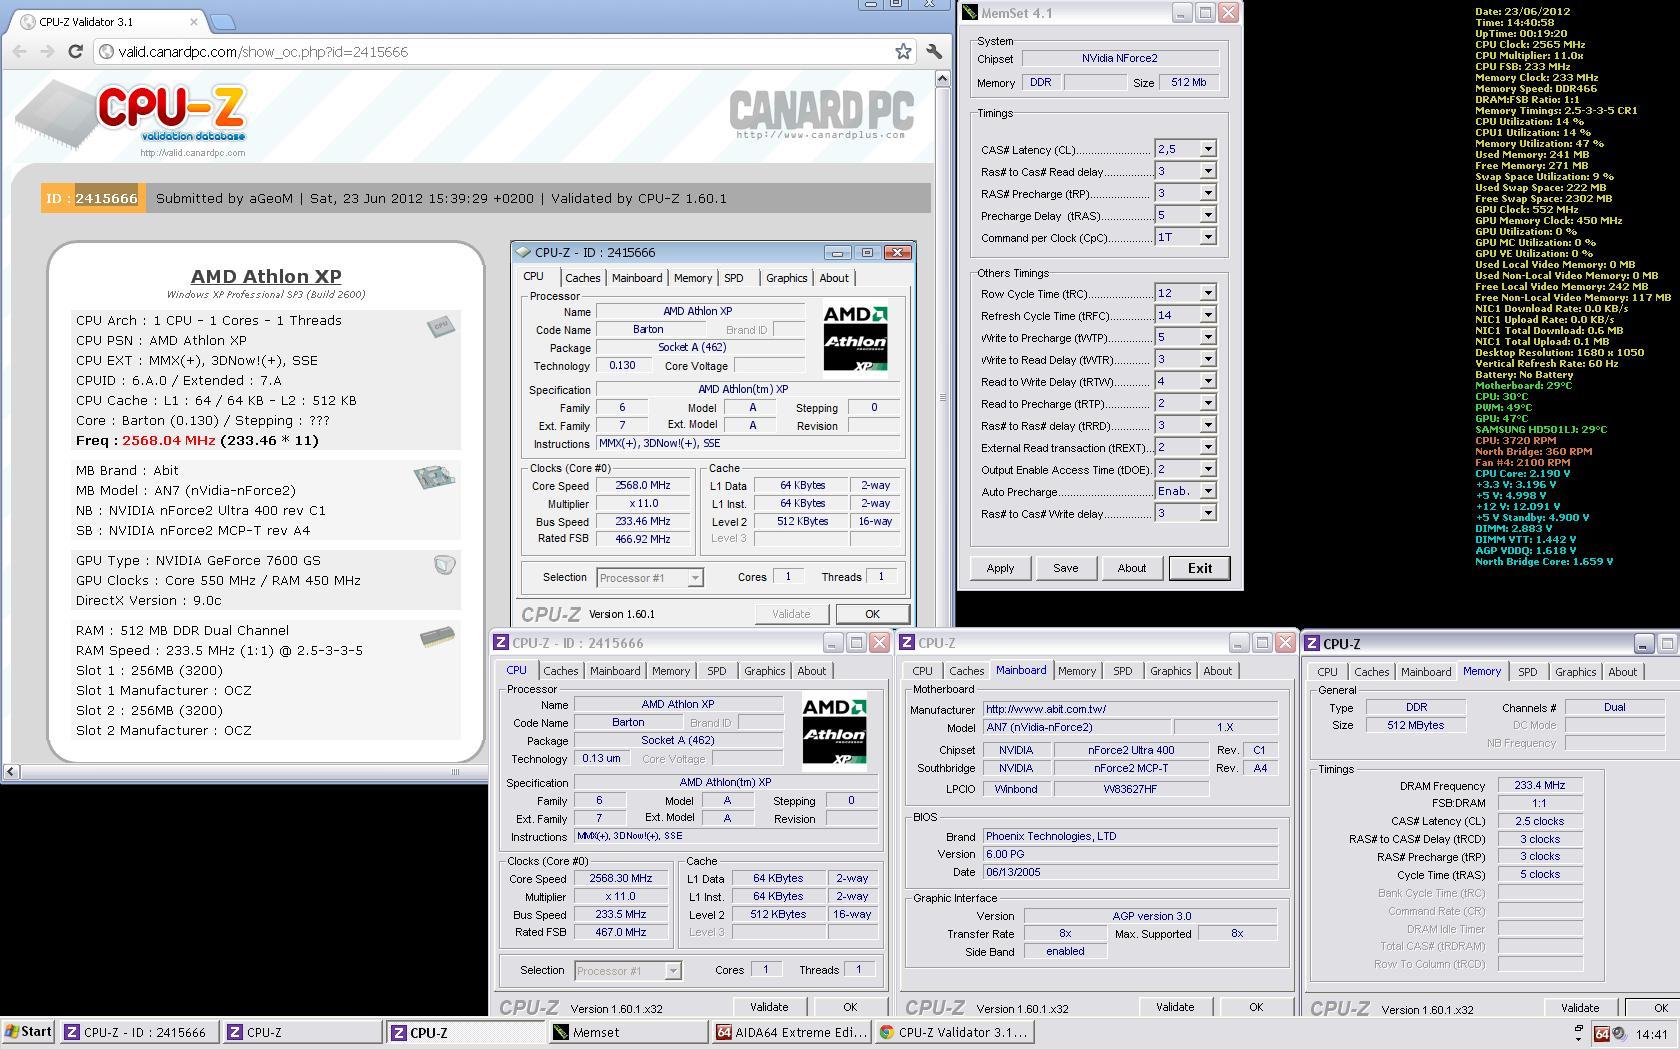Screen dimensions: 1680x1050
Task: Click the browser vertical scroll up arrow
Action: pyautogui.click(x=941, y=79)
